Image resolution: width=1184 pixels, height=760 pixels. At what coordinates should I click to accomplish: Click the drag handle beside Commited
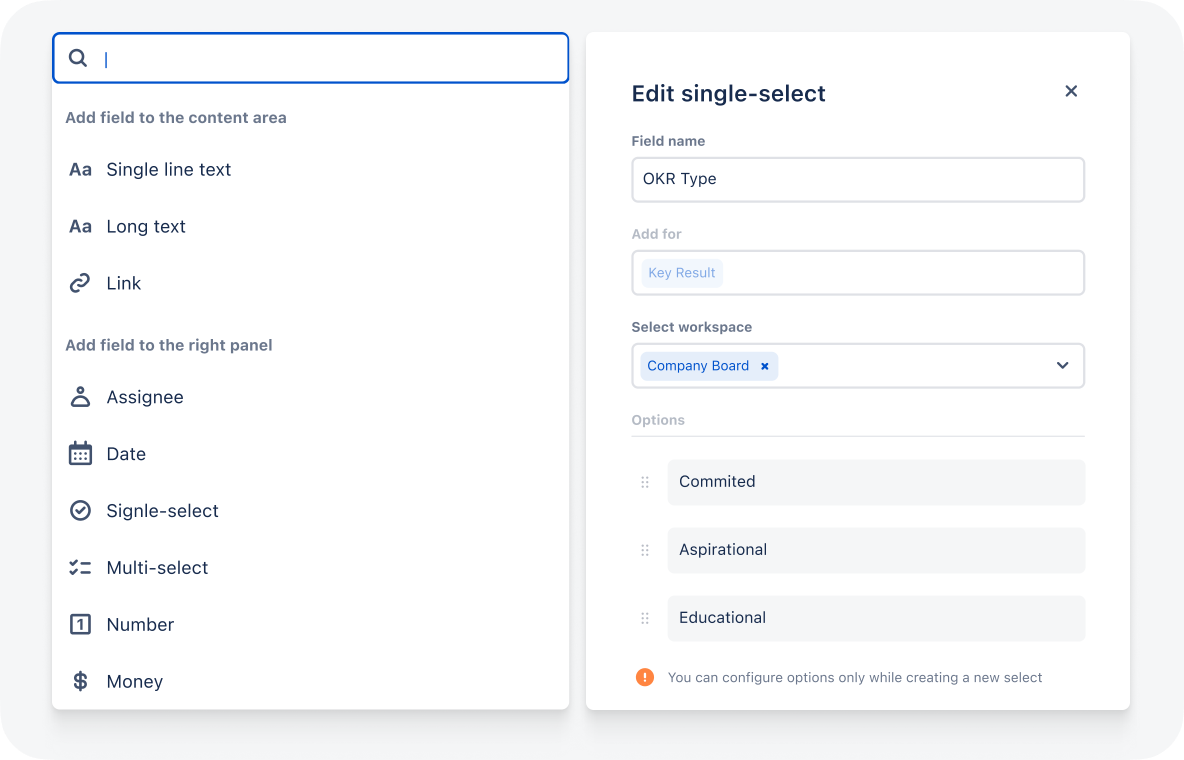(645, 482)
